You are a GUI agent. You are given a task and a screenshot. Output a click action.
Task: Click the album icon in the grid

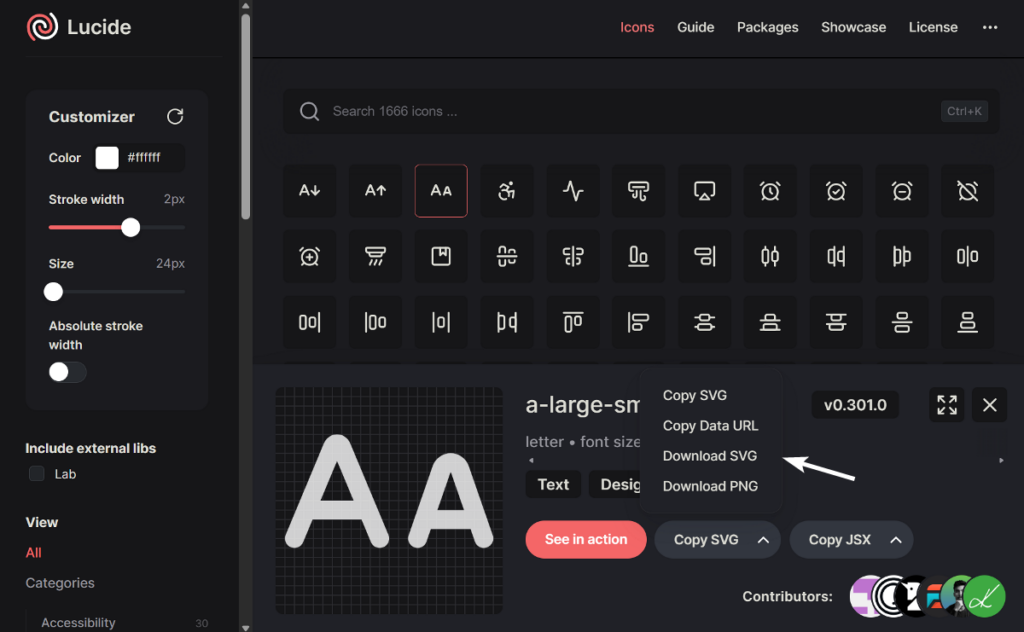click(x=441, y=256)
